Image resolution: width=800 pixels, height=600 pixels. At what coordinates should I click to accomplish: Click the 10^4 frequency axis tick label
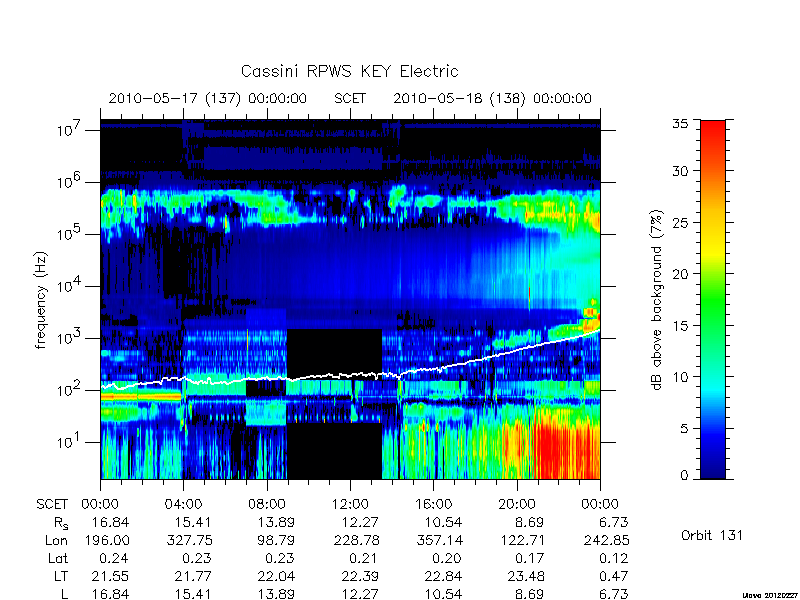pos(69,285)
